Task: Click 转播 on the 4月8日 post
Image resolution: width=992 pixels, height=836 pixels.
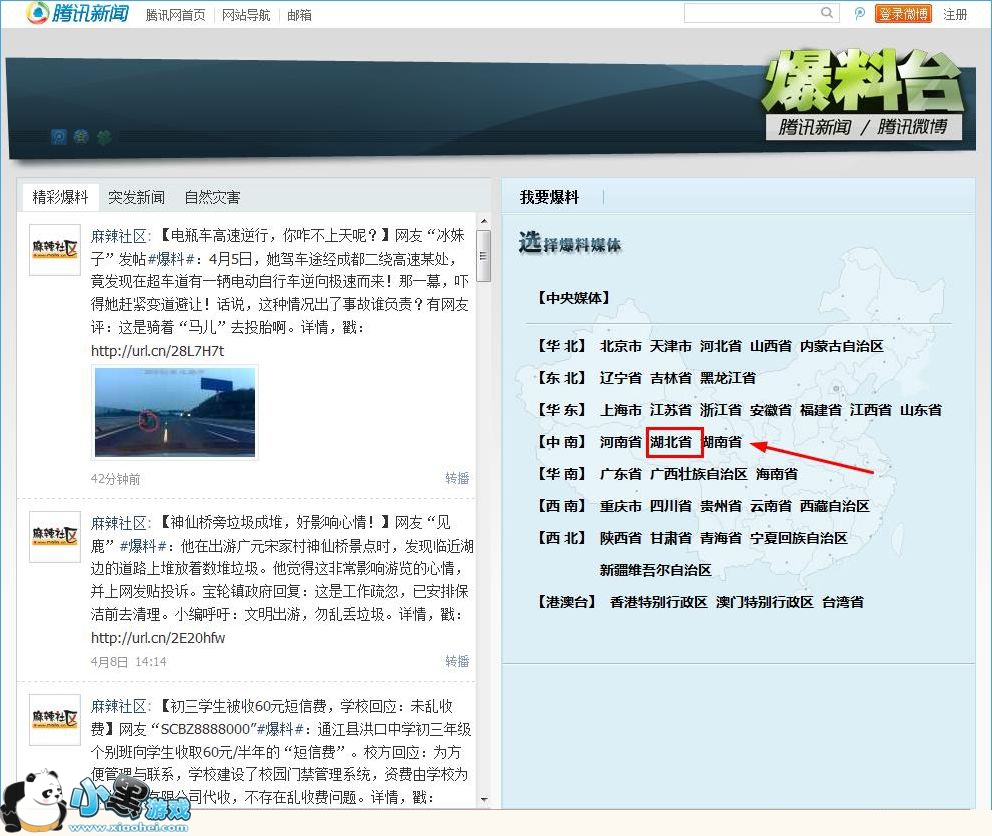Action: tap(457, 661)
